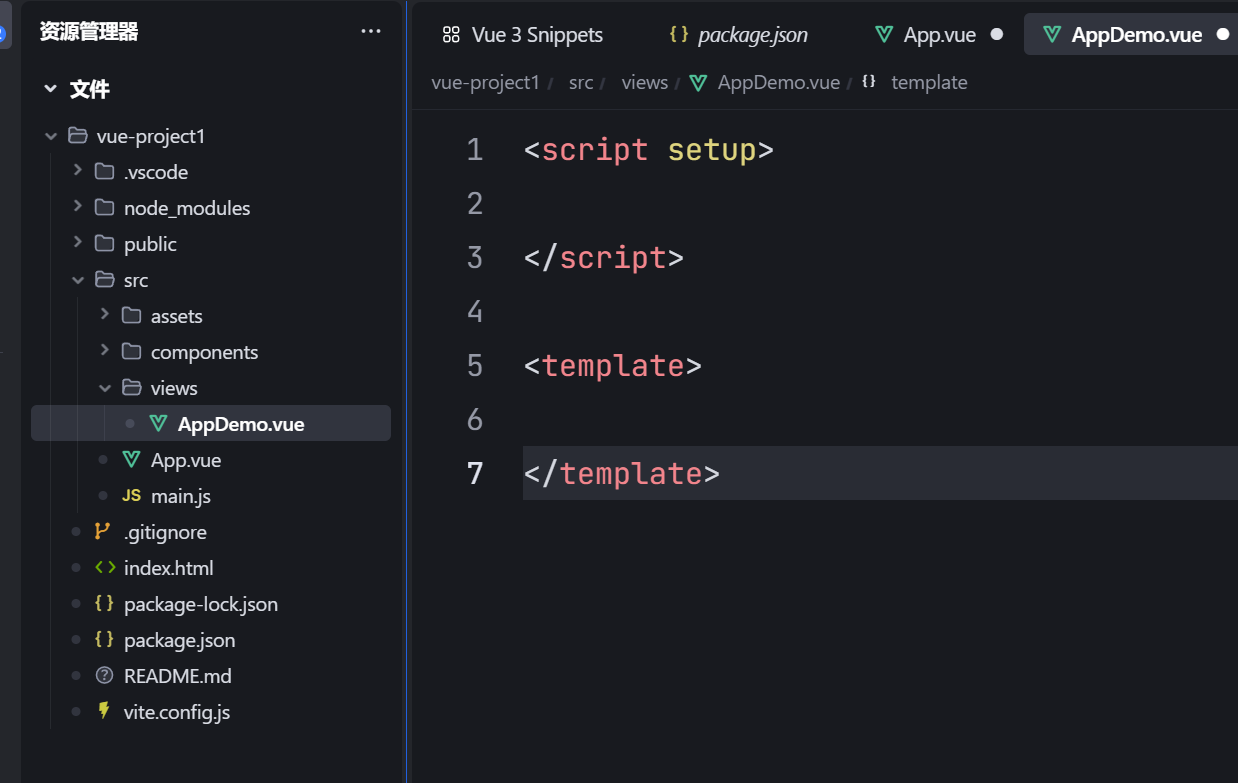Image resolution: width=1238 pixels, height=783 pixels.
Task: Expand the .vscode folder chevron
Action: click(x=78, y=171)
